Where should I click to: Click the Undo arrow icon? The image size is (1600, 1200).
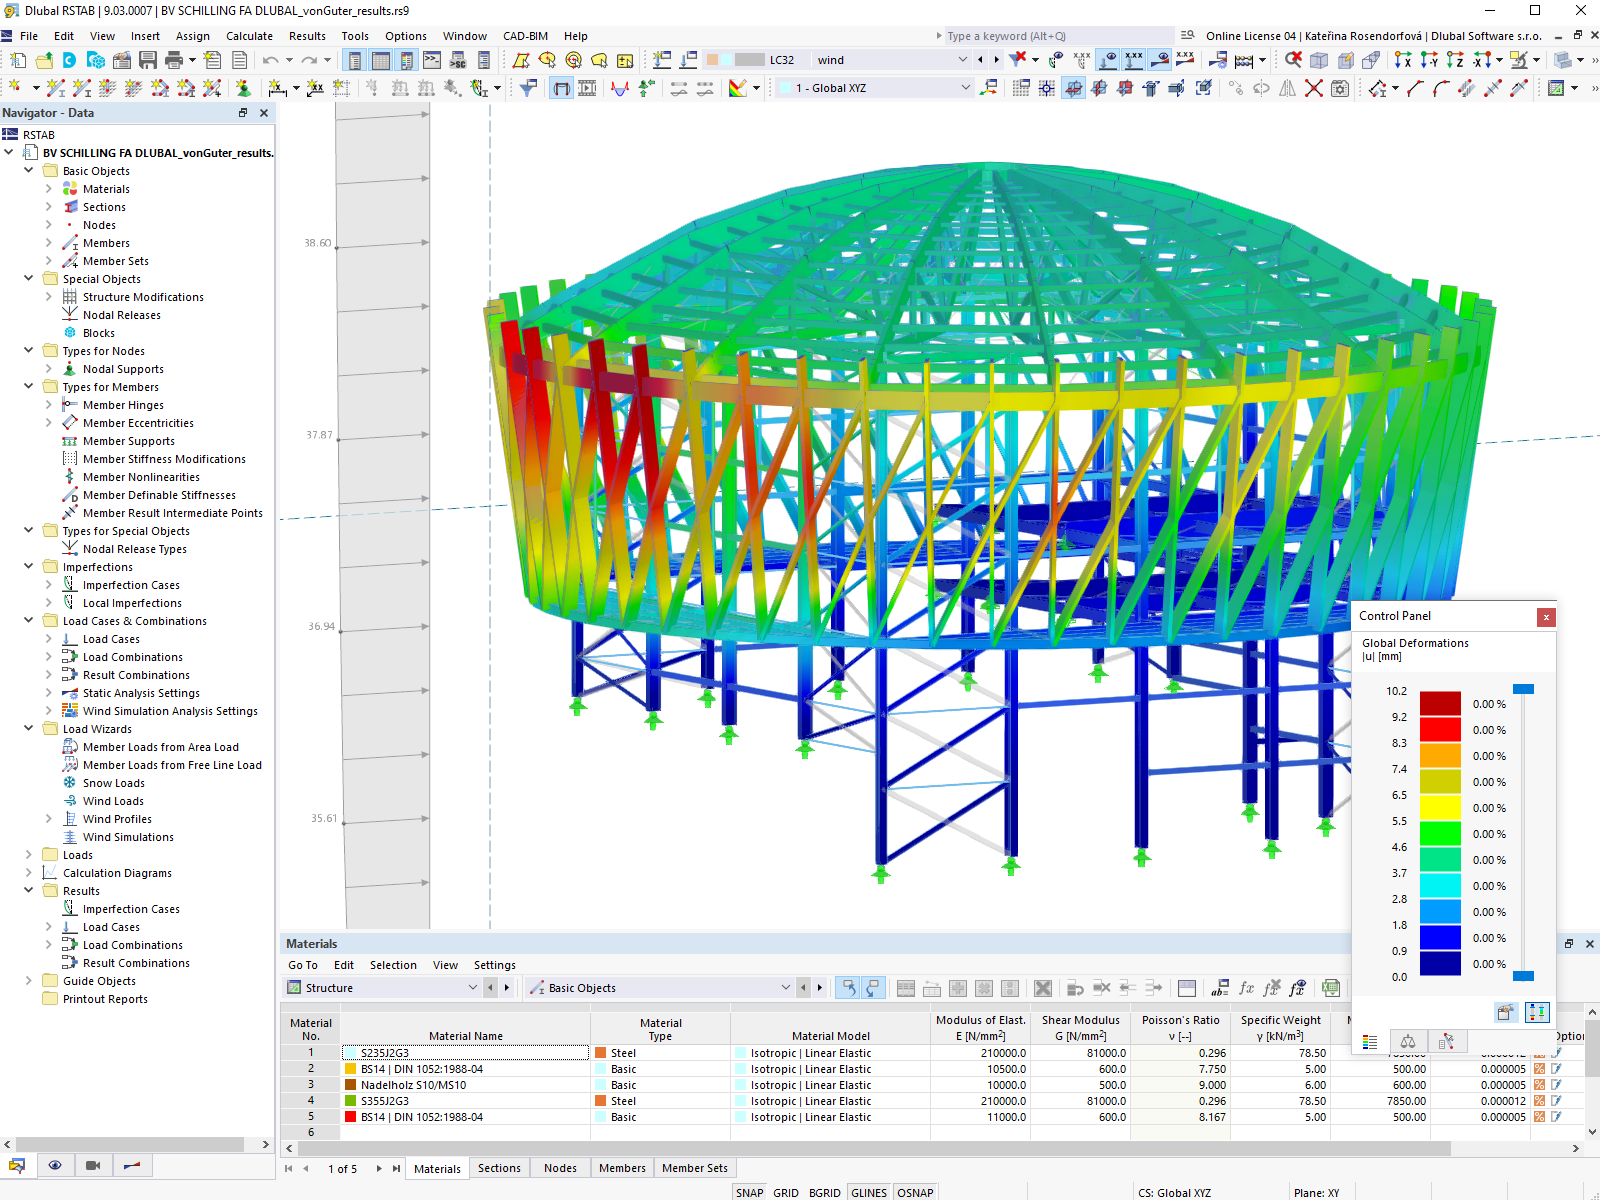pyautogui.click(x=270, y=60)
